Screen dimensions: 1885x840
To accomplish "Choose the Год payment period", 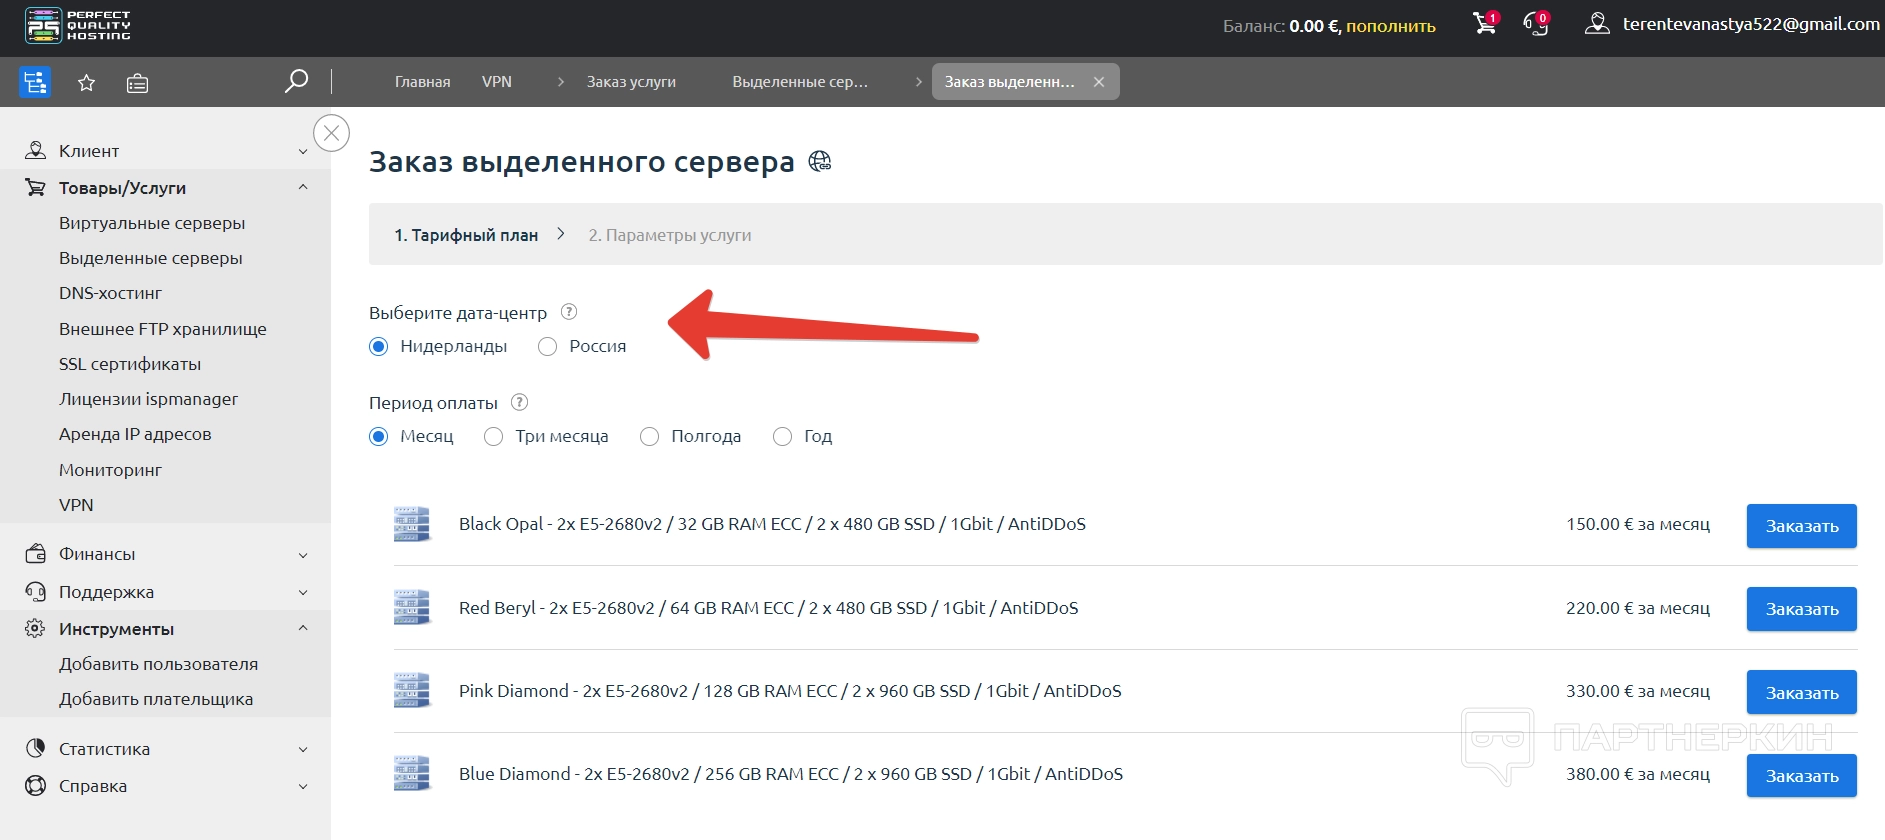I will pos(782,437).
